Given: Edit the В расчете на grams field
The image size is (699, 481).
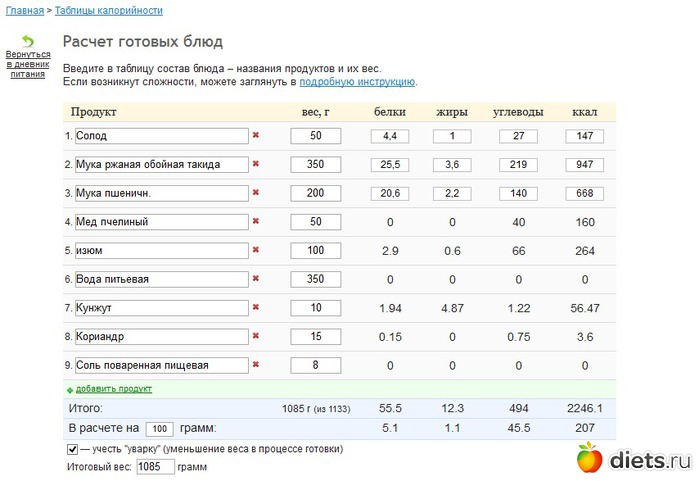Looking at the screenshot, I should [159, 429].
